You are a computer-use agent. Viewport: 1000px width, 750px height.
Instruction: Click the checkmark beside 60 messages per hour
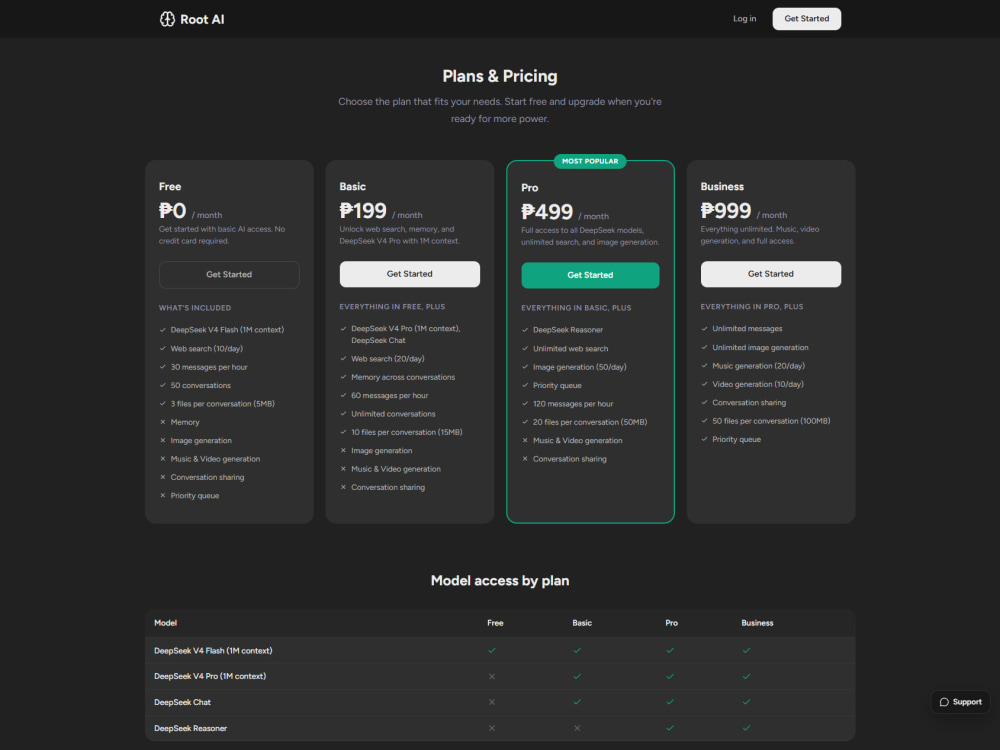[x=343, y=395]
